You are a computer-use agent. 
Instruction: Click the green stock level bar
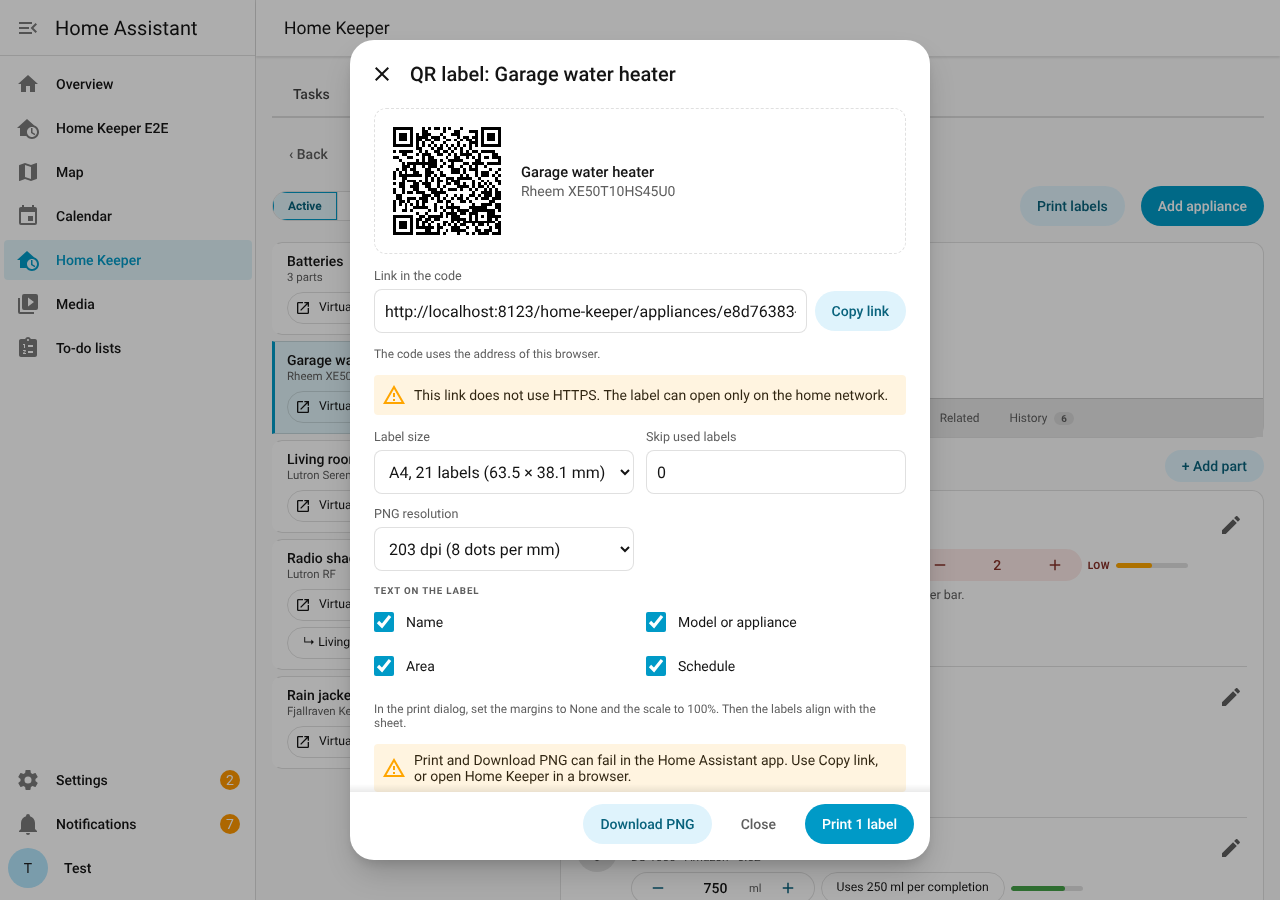1046,888
